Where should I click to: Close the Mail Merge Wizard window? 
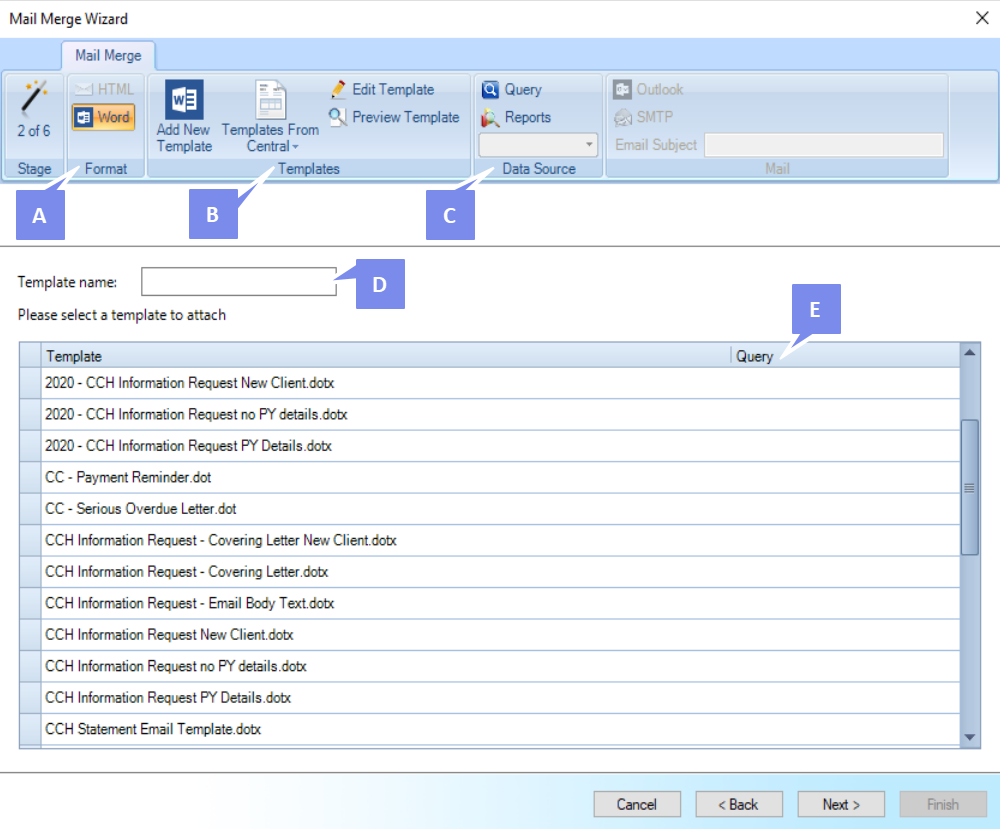tap(982, 18)
